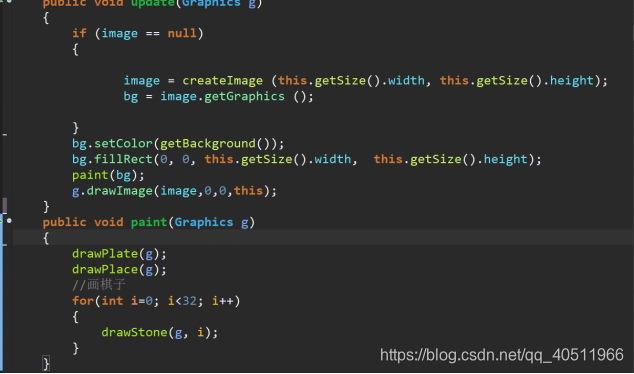Click the 'paint(bg);' statement
Image resolution: width=634 pixels, height=374 pixels.
[108, 175]
